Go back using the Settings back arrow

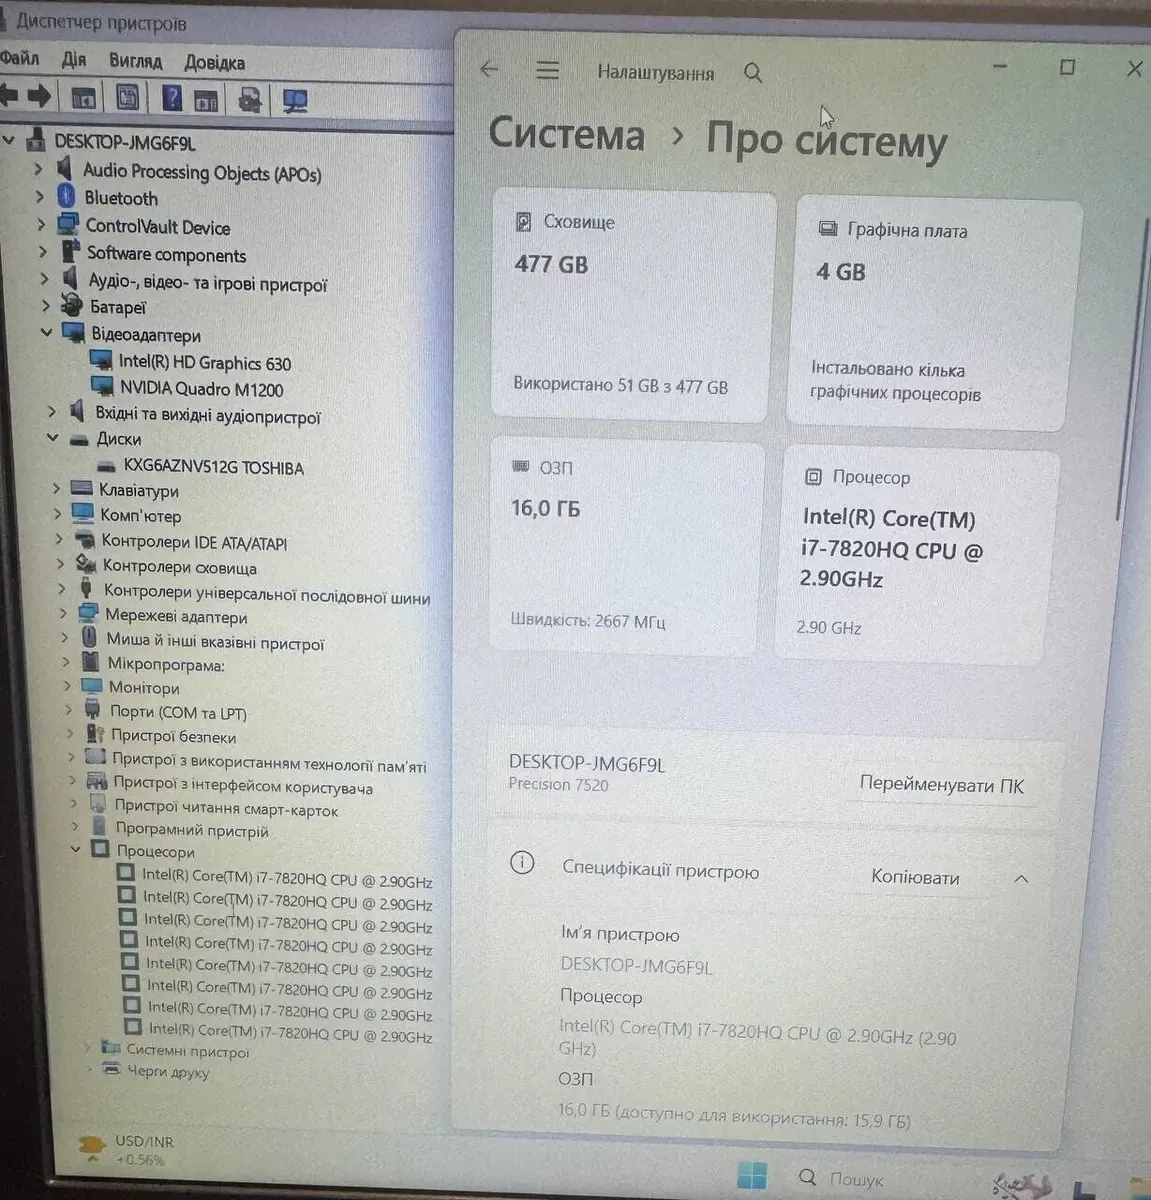pos(489,69)
